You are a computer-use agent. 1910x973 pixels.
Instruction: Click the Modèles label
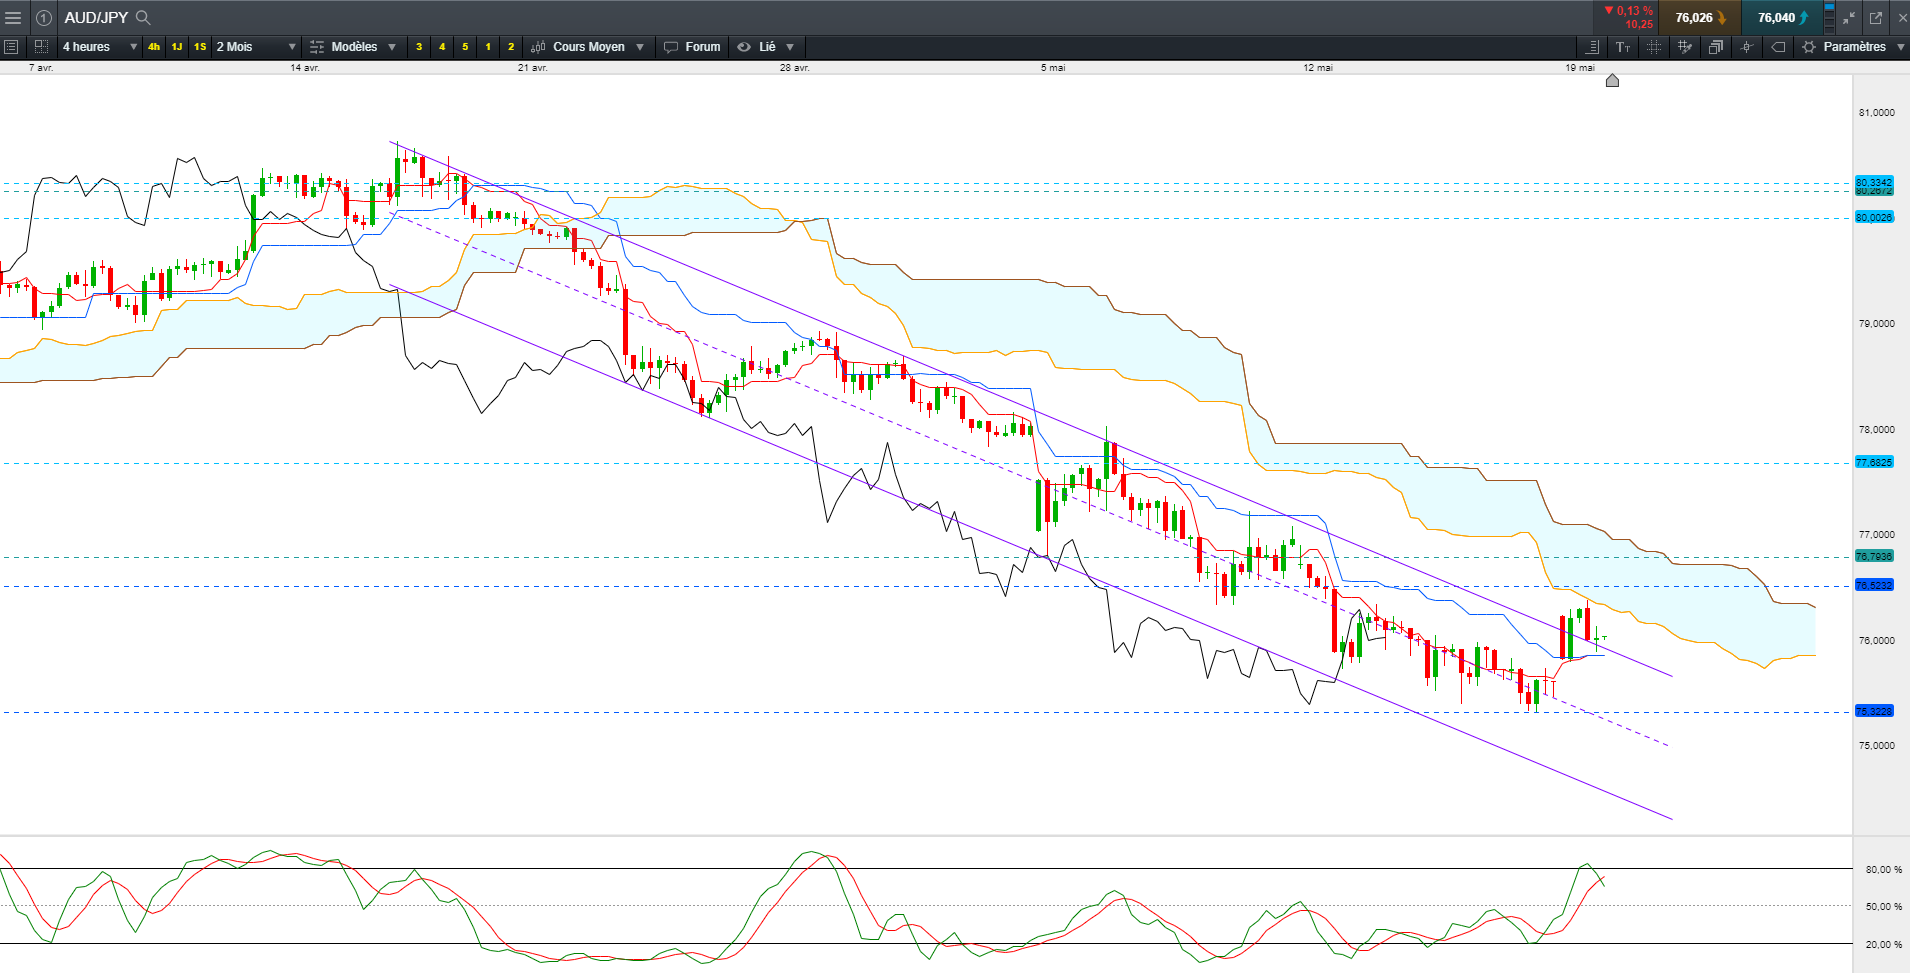coord(354,47)
